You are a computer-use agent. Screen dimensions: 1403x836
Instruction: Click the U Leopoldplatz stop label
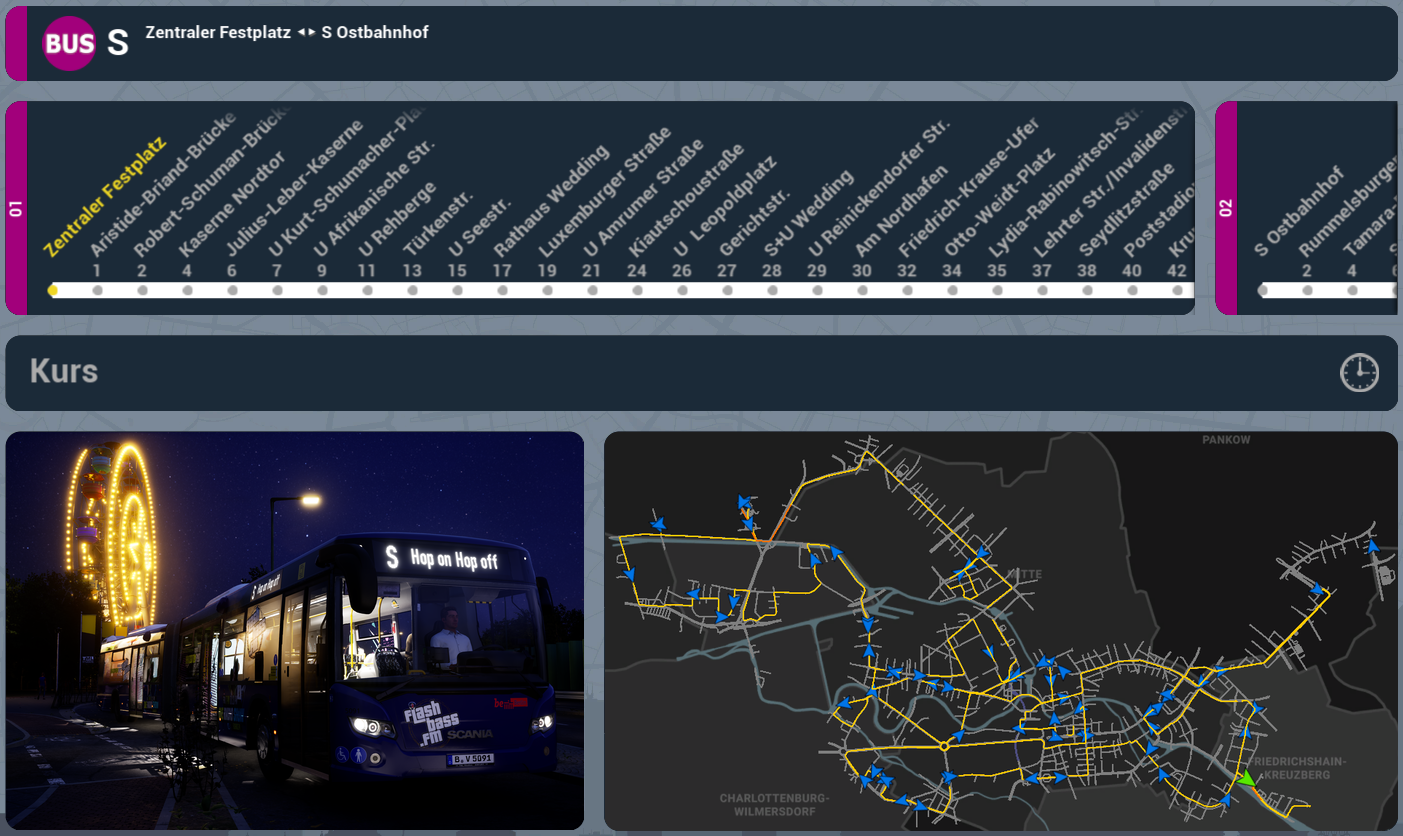(x=723, y=208)
